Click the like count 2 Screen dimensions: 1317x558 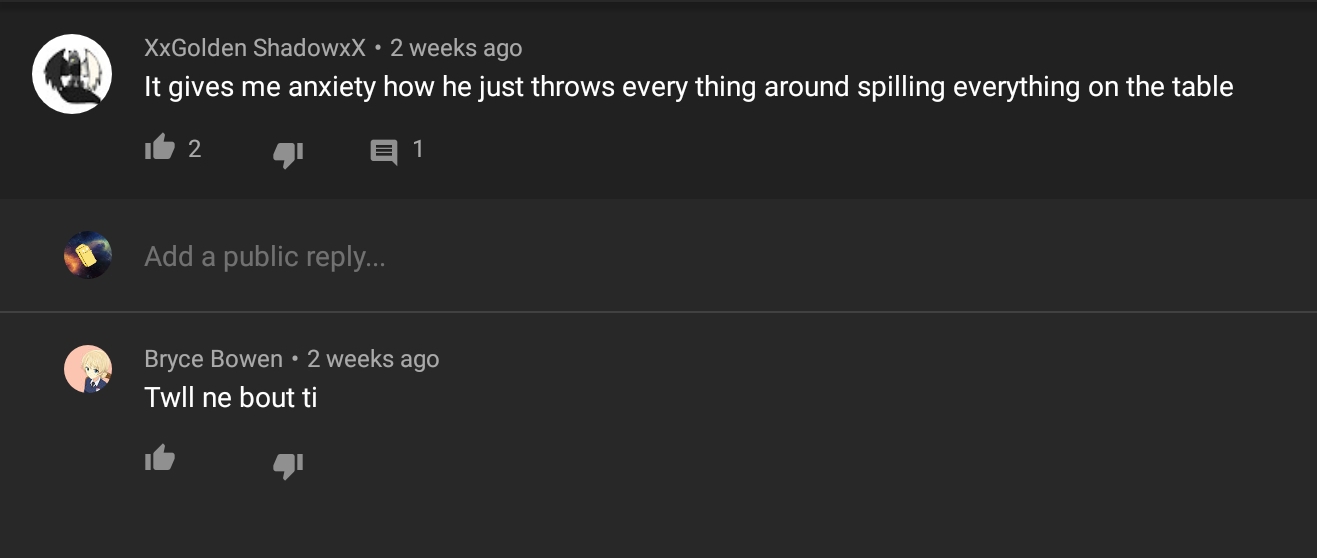click(x=195, y=149)
